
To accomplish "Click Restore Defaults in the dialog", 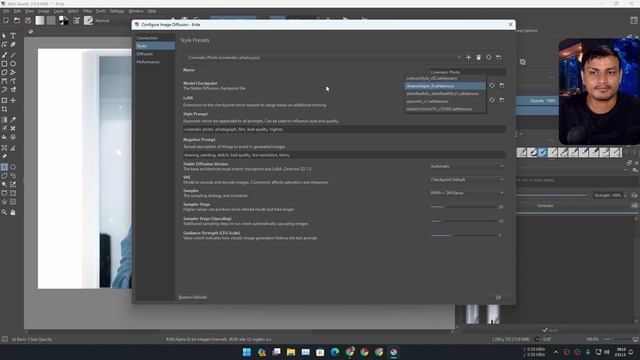I will (193, 297).
